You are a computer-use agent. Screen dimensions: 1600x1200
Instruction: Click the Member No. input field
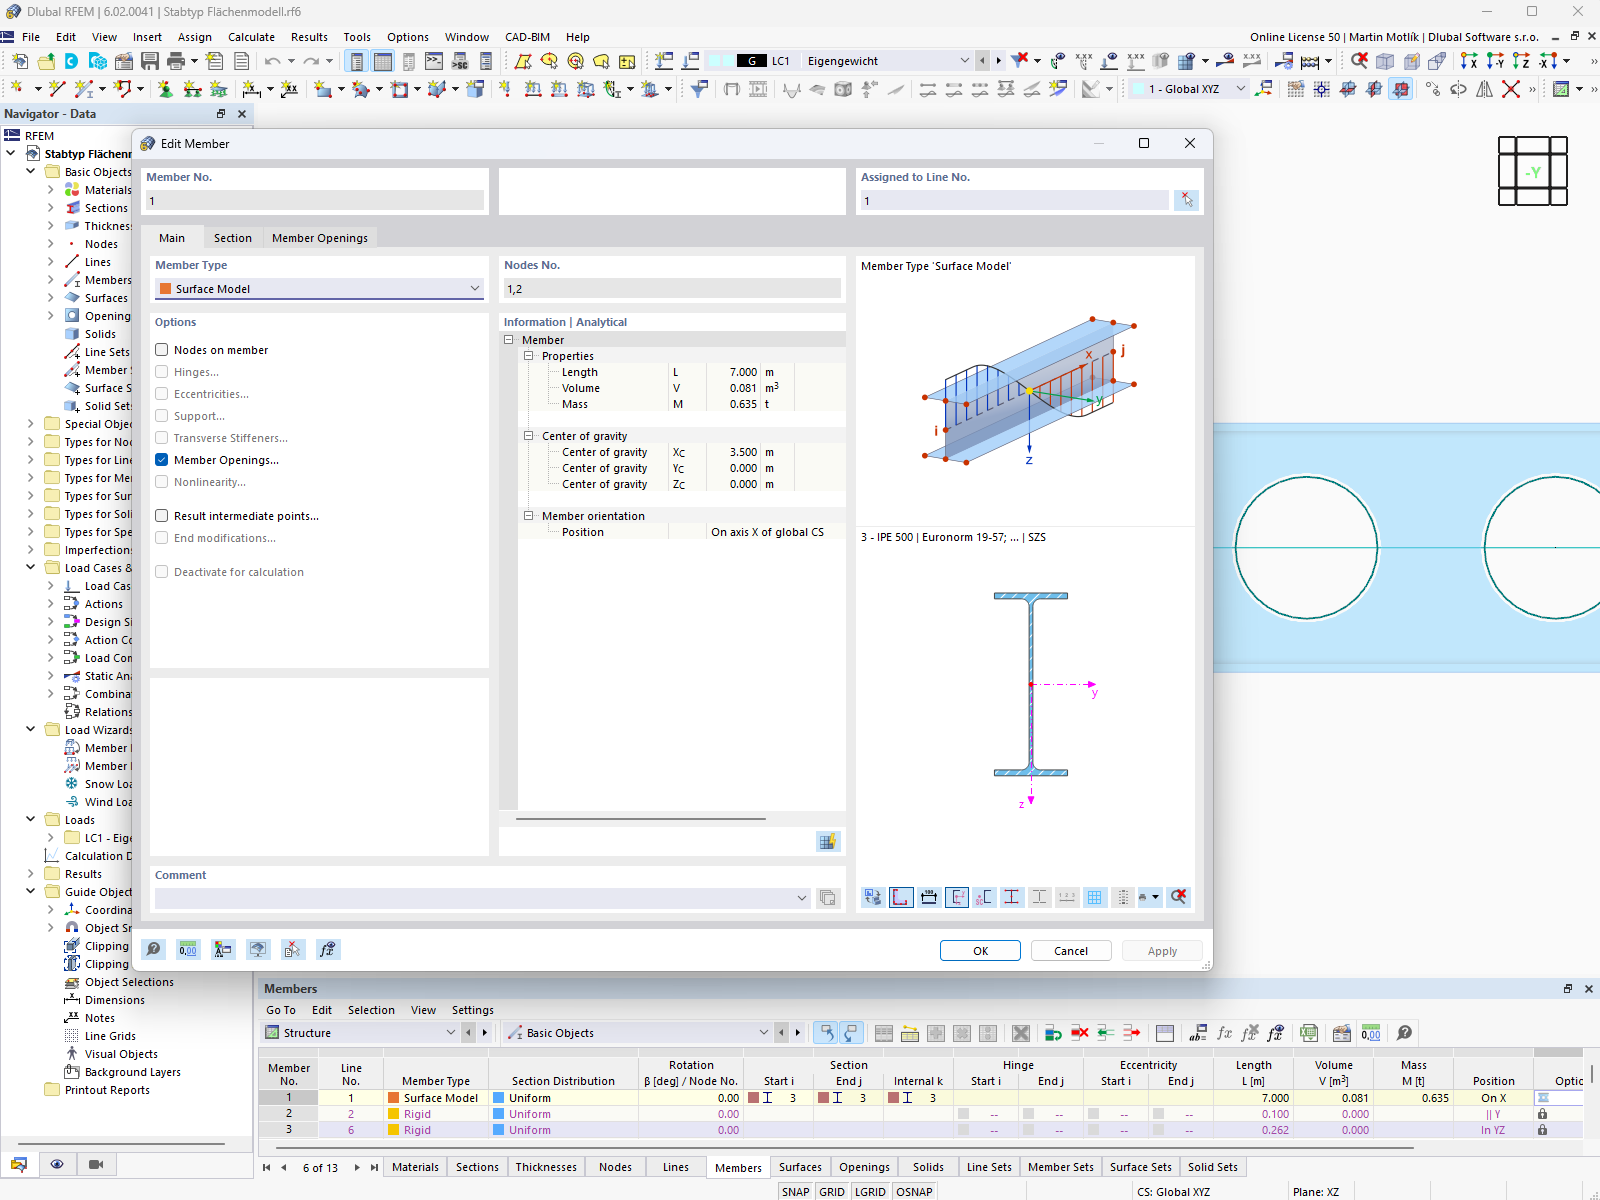[316, 201]
